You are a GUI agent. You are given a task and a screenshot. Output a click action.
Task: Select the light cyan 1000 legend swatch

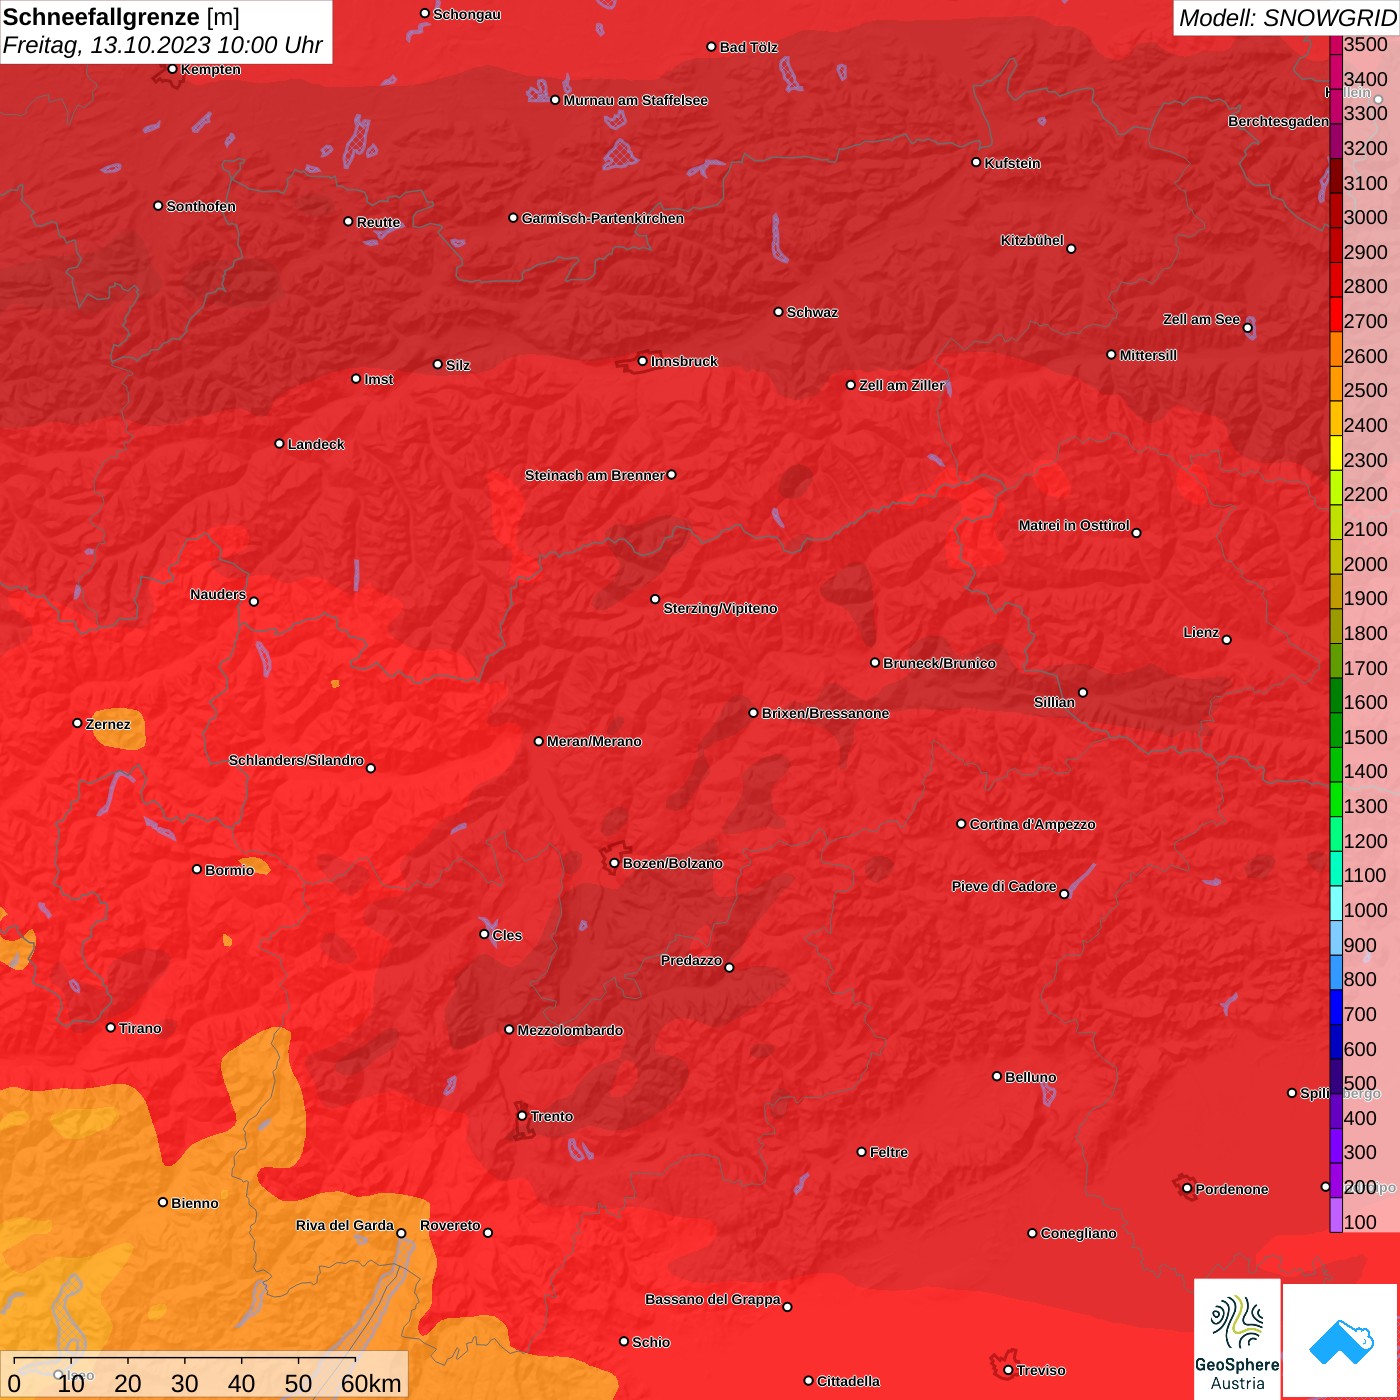1336,903
